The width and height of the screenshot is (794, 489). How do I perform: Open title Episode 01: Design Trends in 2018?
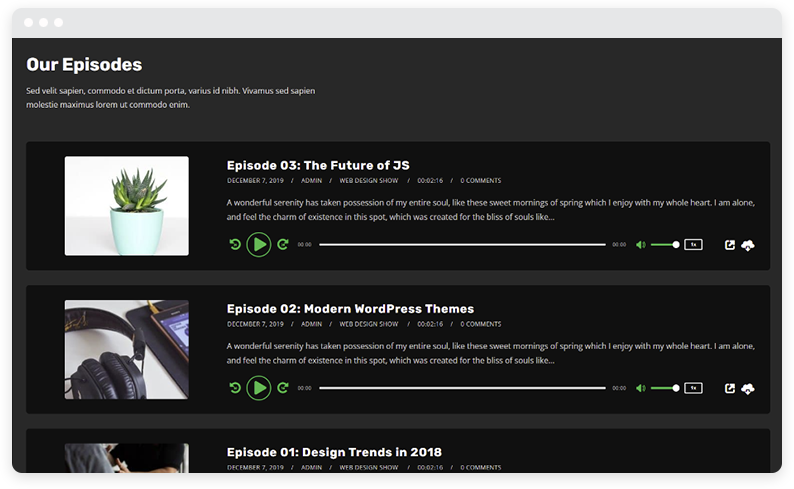coord(334,452)
